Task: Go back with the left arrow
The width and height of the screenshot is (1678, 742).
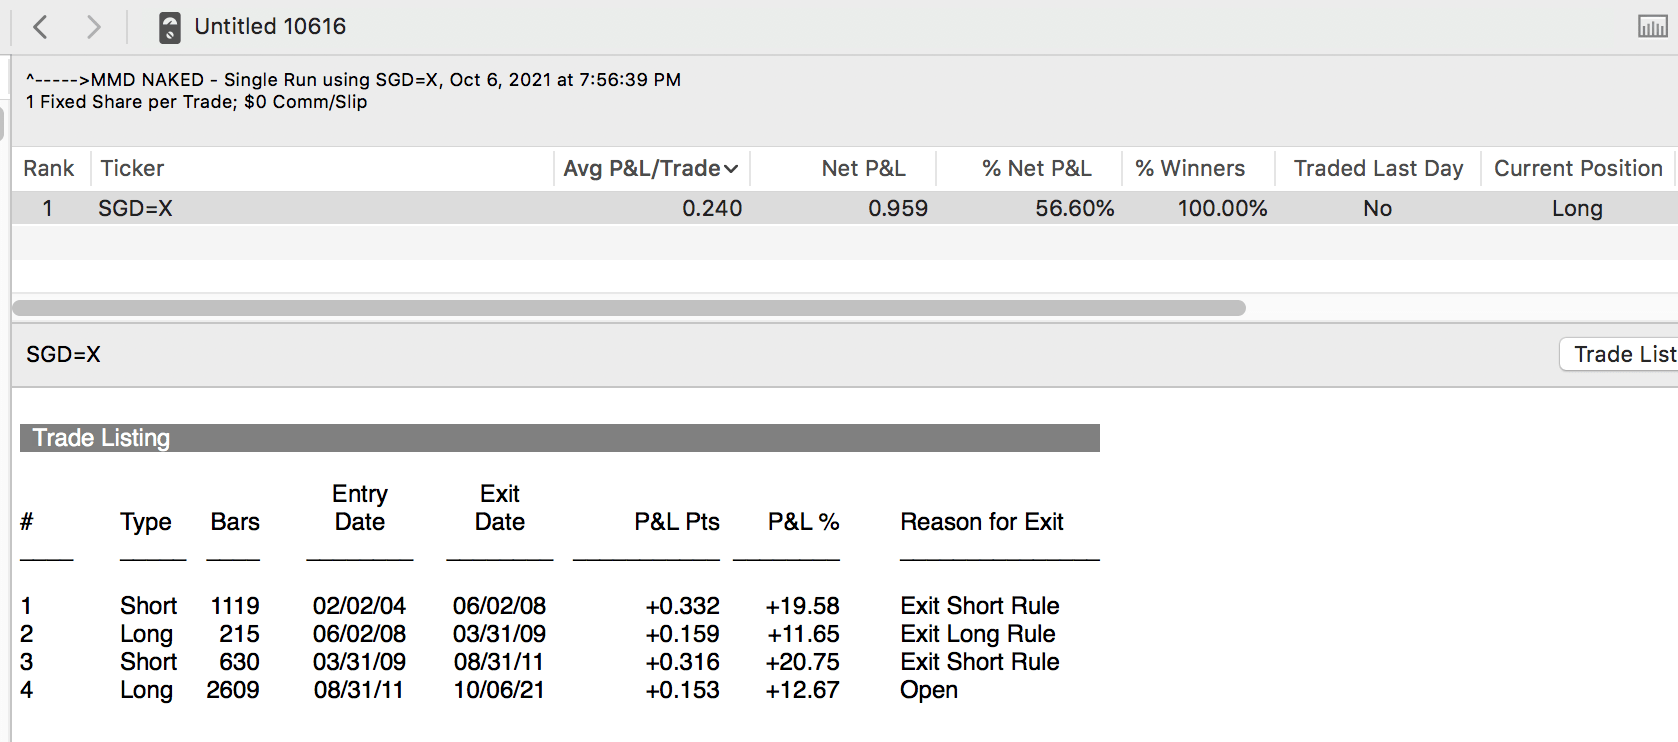Action: click(x=41, y=27)
